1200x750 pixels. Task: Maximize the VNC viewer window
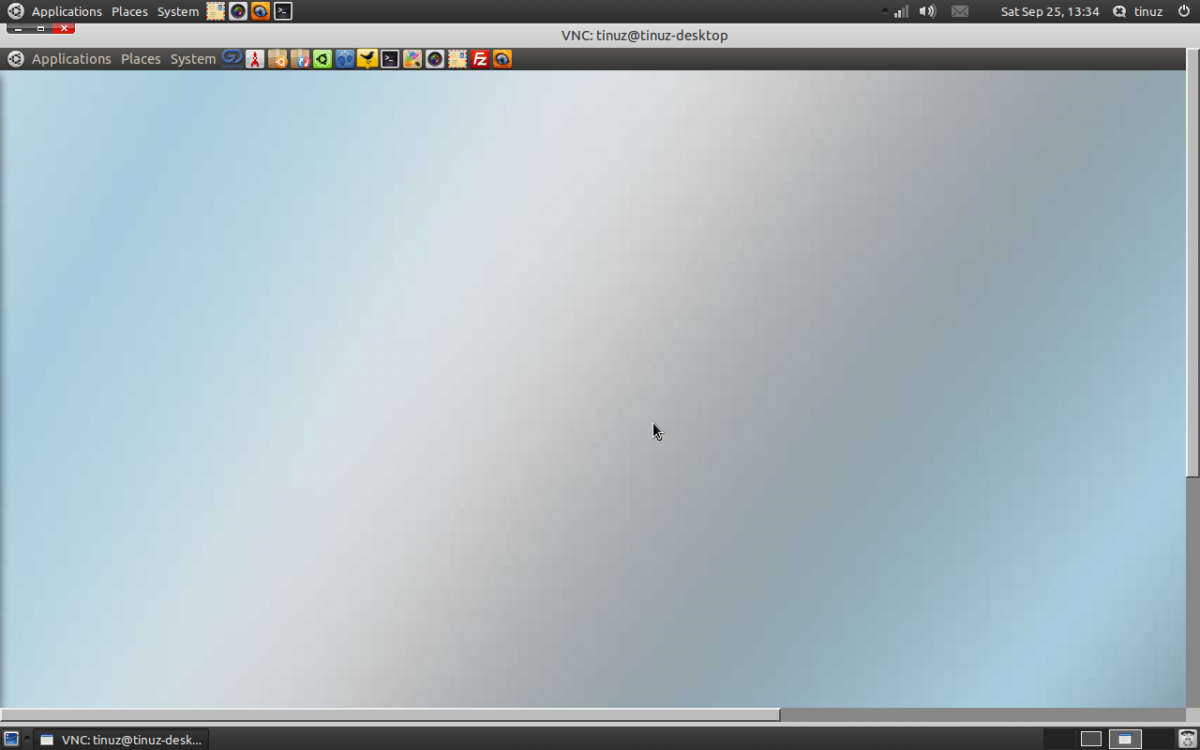[41, 28]
